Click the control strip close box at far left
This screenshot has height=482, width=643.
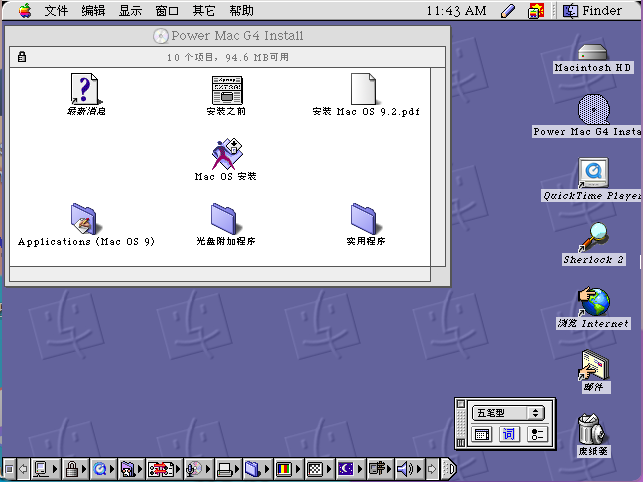click(x=9, y=468)
